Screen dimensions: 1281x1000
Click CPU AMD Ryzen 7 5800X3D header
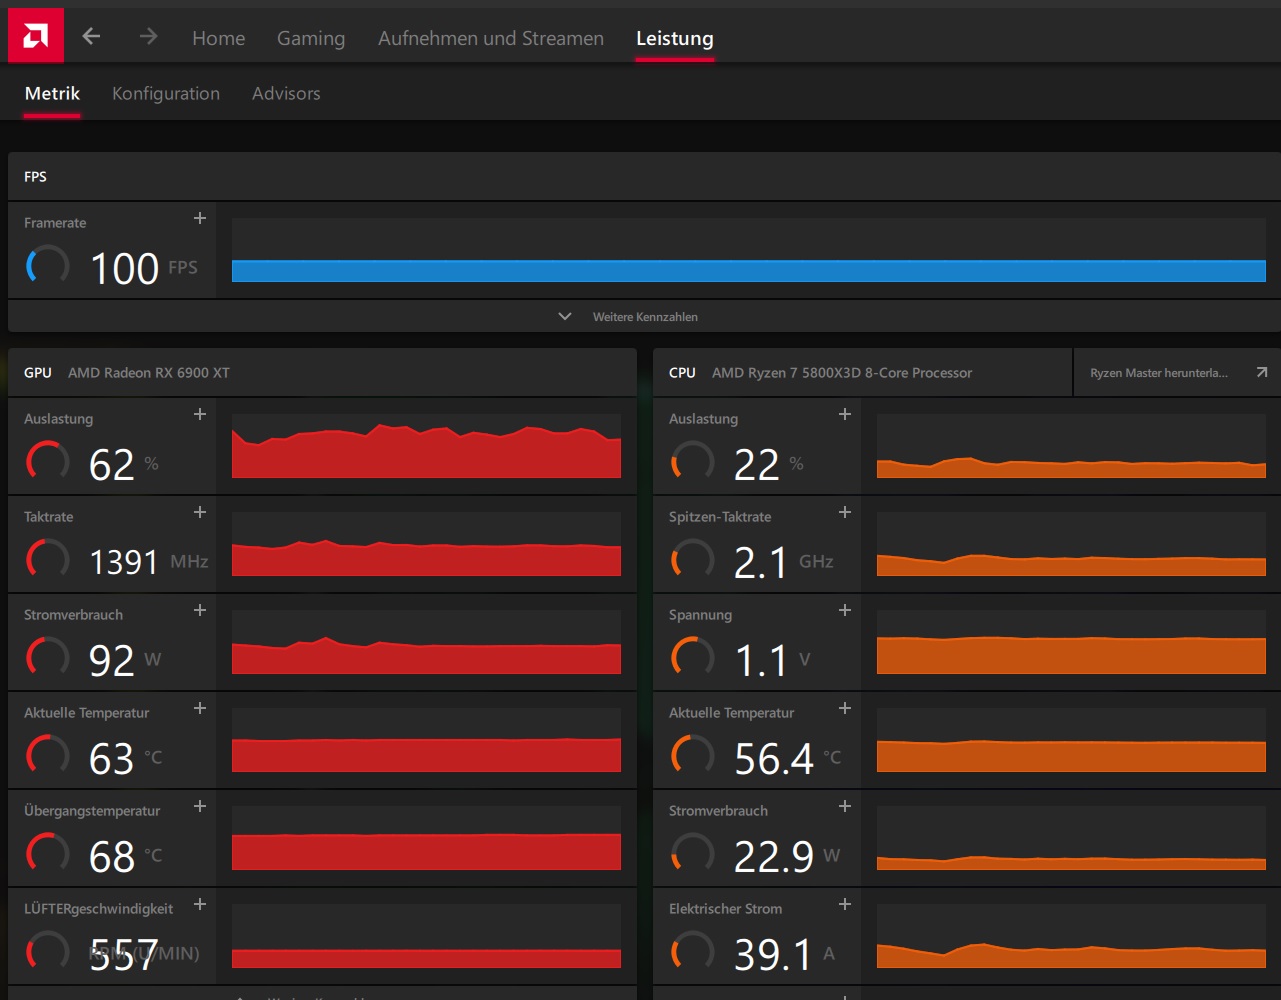862,372
